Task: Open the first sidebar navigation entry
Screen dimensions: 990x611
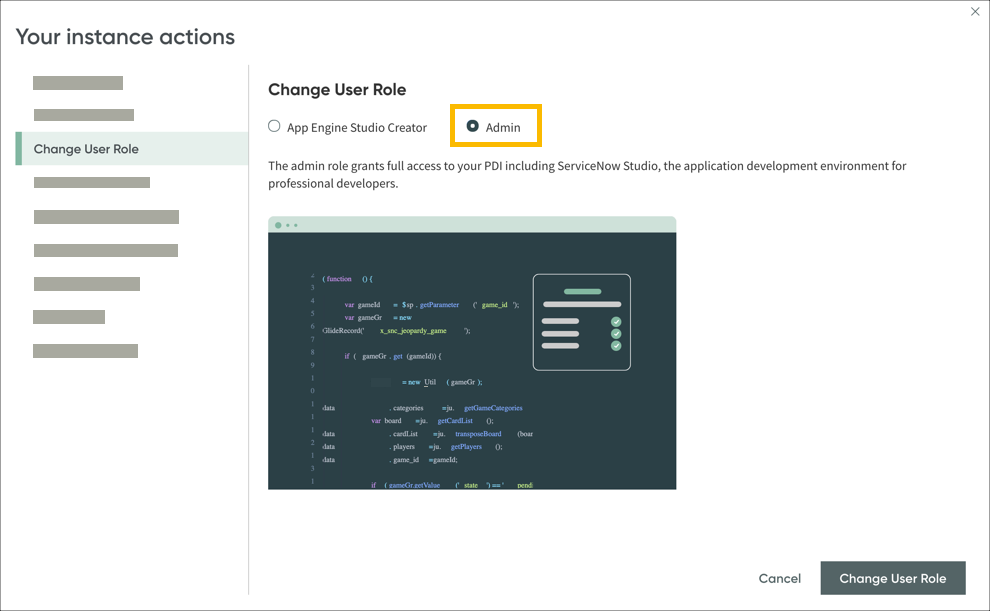Action: [x=78, y=82]
